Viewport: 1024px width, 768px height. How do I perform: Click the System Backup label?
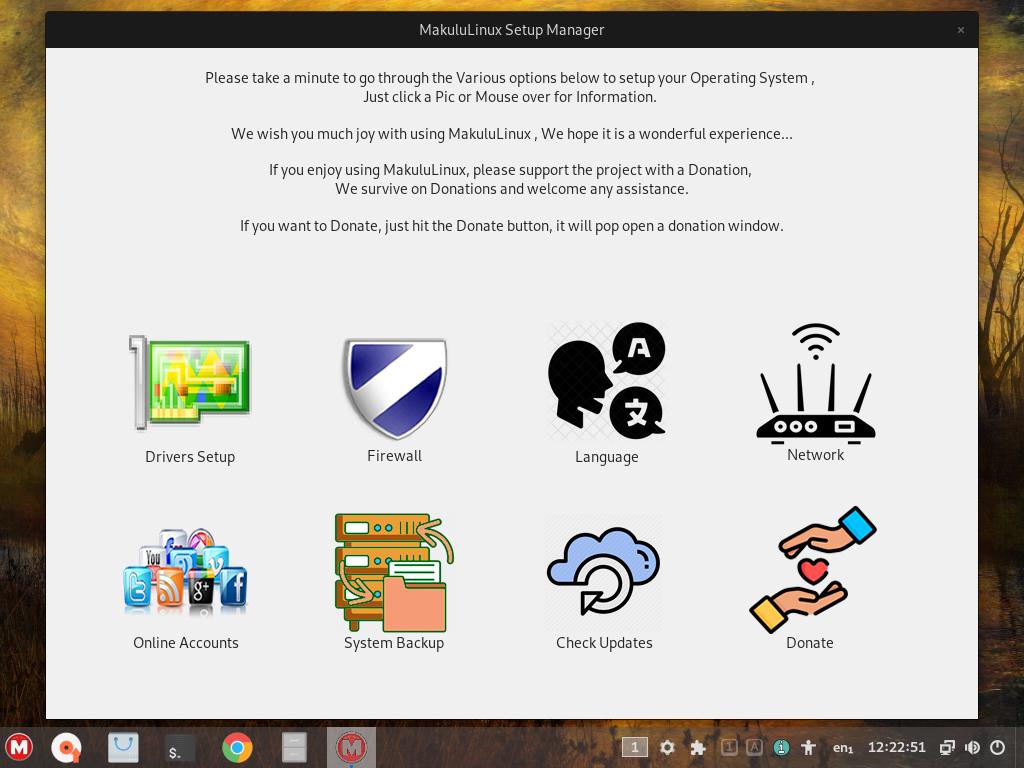[x=394, y=643]
